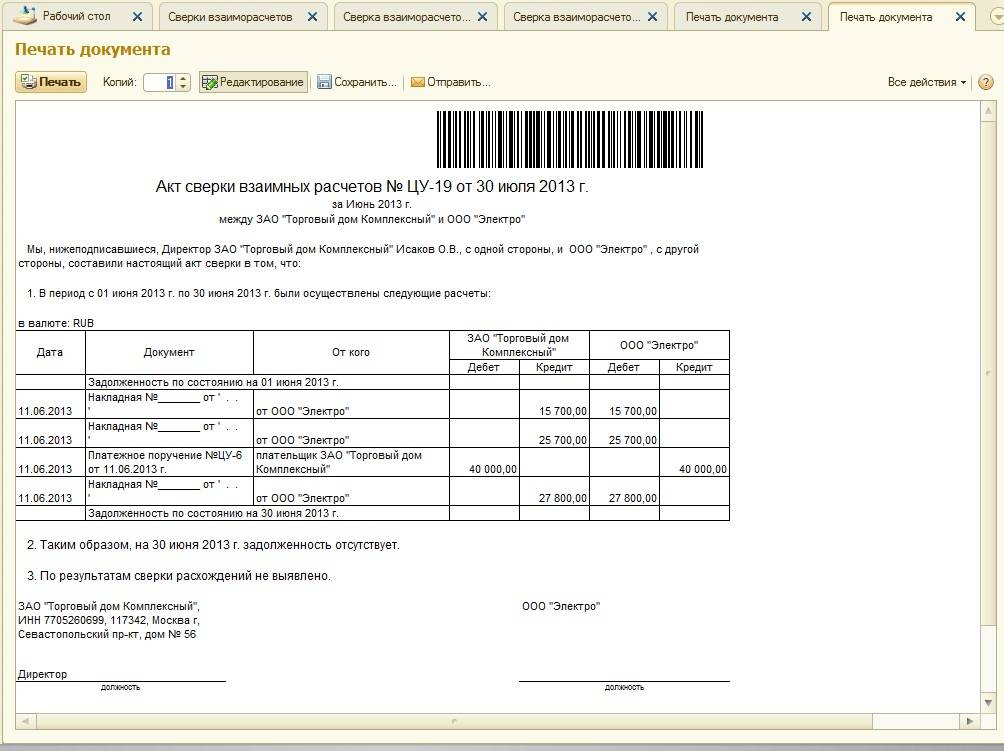Close the Сверки взаиморасчетов tab

313,17
